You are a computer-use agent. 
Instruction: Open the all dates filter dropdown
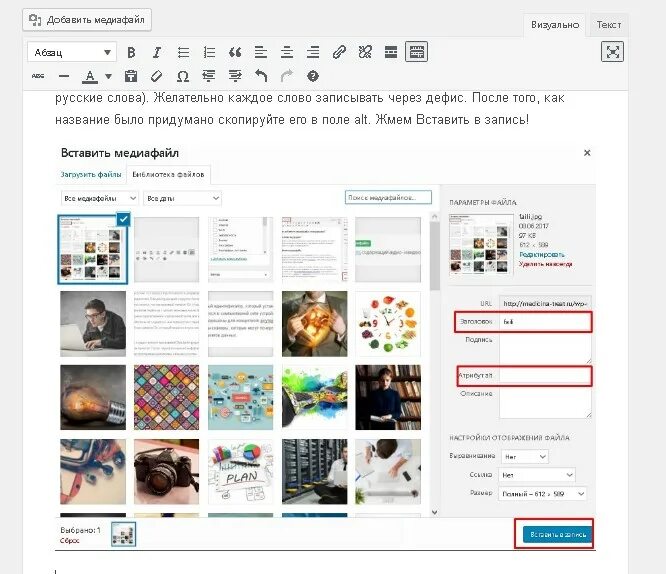pyautogui.click(x=182, y=198)
